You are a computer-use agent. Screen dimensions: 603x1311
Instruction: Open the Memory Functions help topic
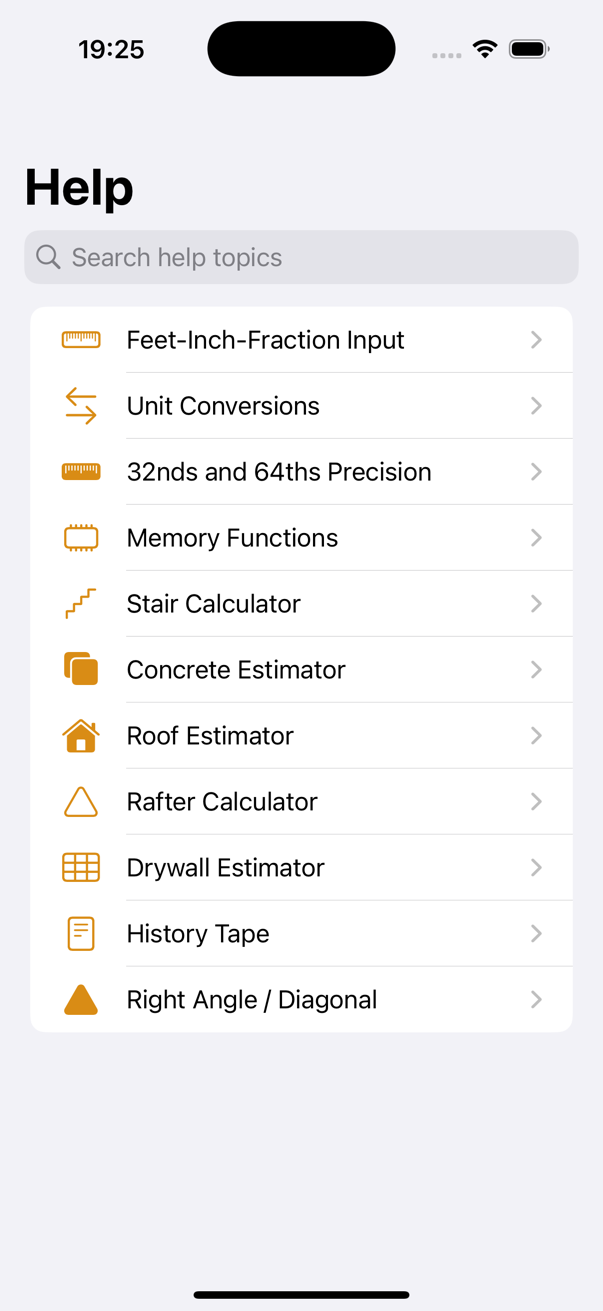(x=300, y=537)
